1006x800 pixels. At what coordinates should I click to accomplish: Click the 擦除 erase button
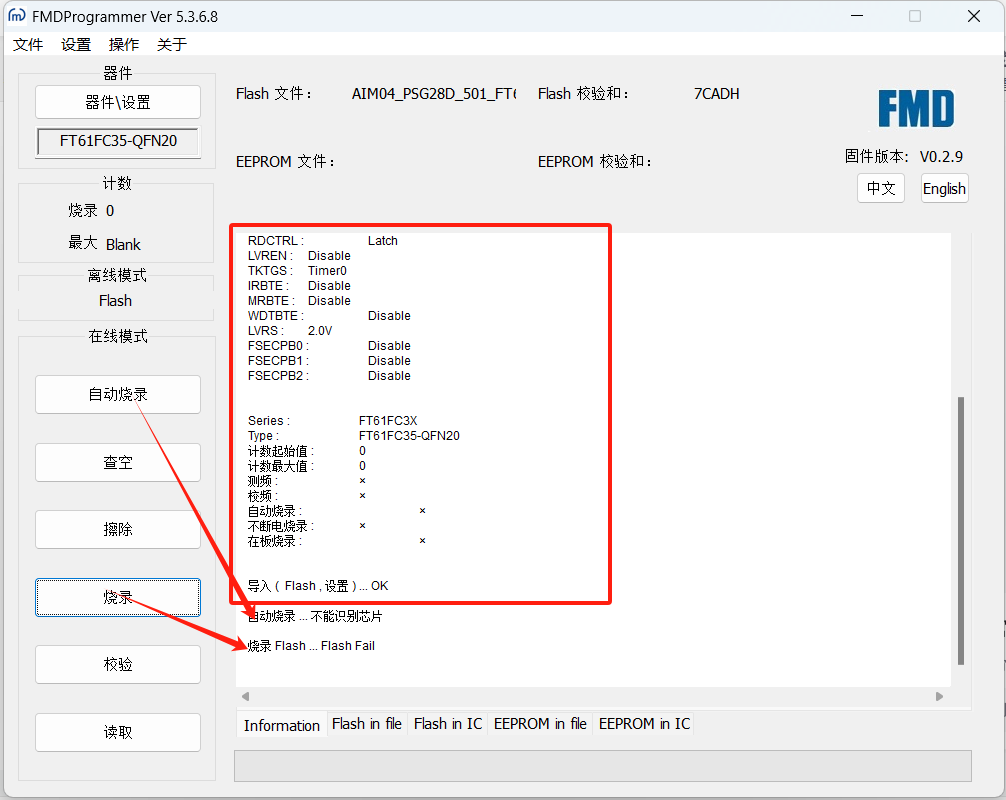118,529
